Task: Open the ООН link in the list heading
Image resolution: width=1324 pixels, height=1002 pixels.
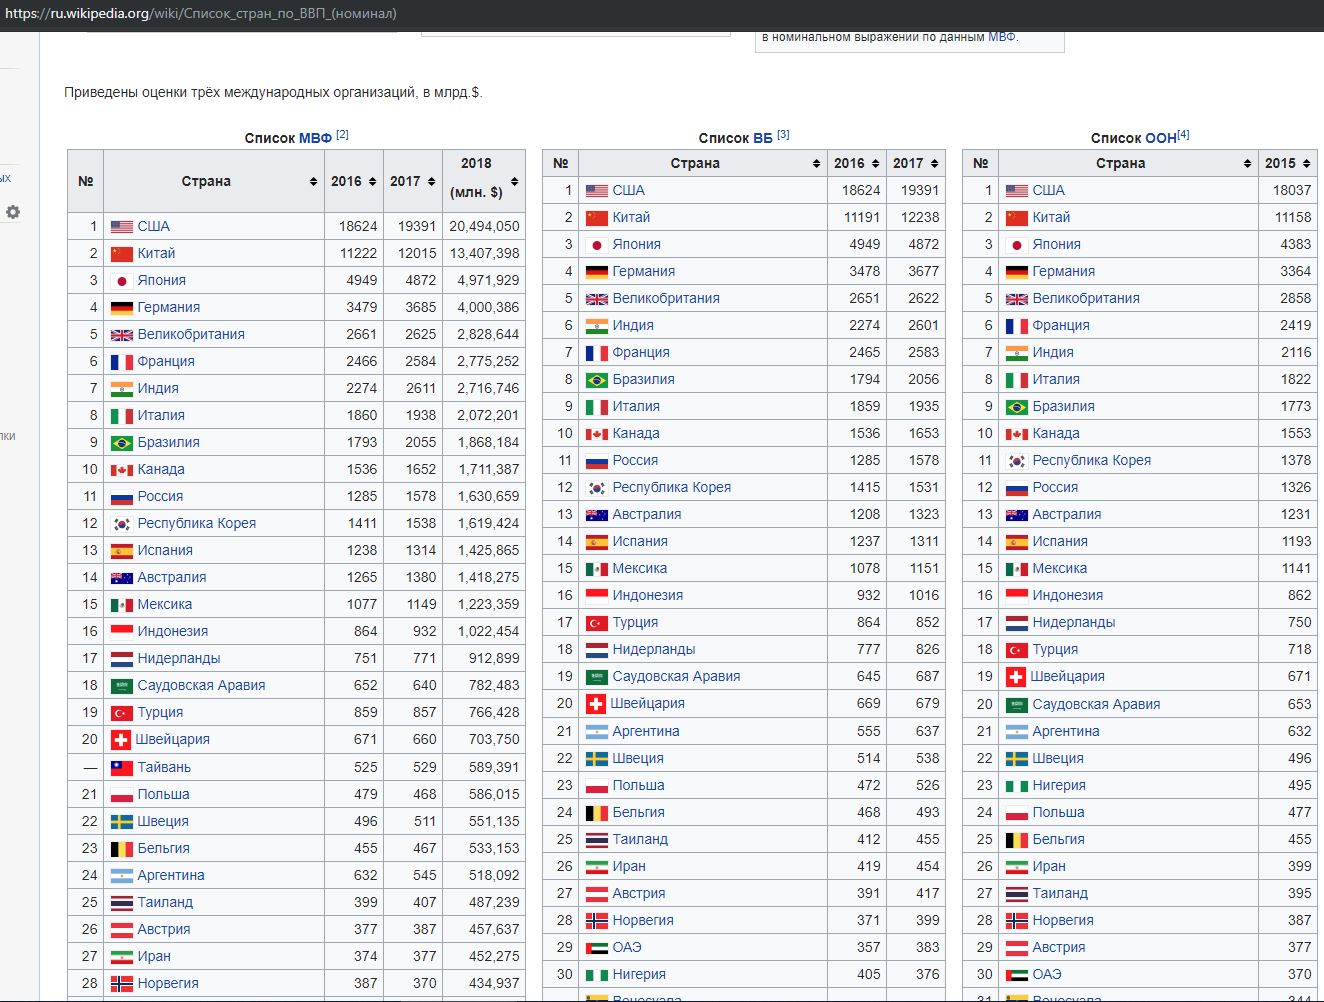Action: coord(1161,138)
